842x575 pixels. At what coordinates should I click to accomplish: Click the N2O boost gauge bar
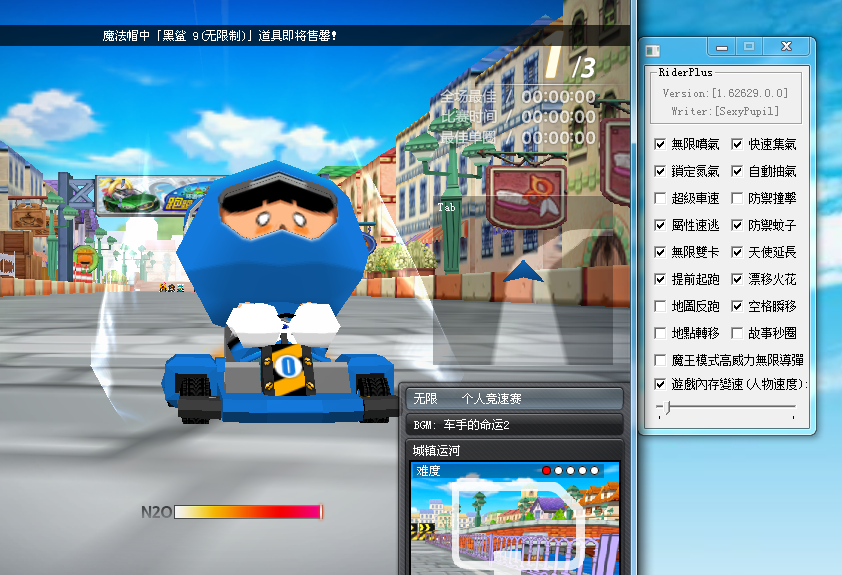pos(248,512)
